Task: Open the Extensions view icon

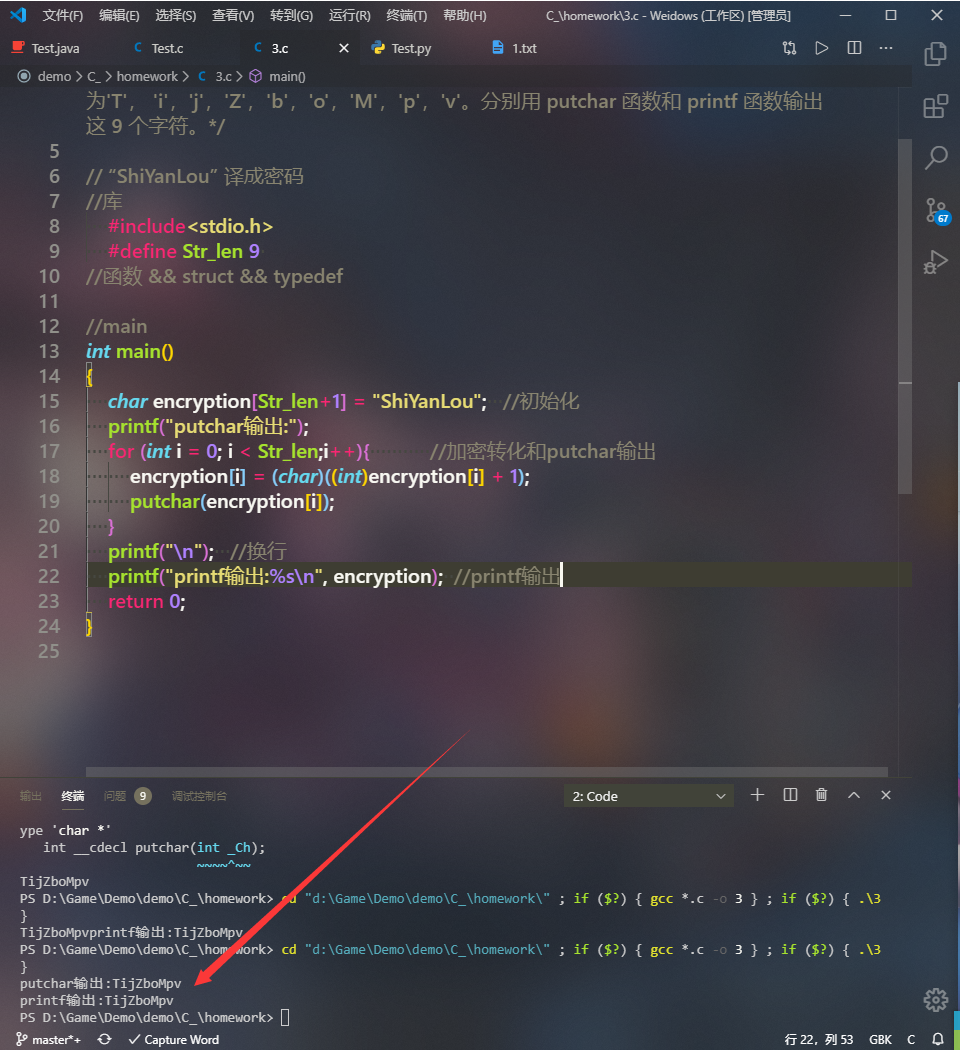Action: pyautogui.click(x=935, y=106)
